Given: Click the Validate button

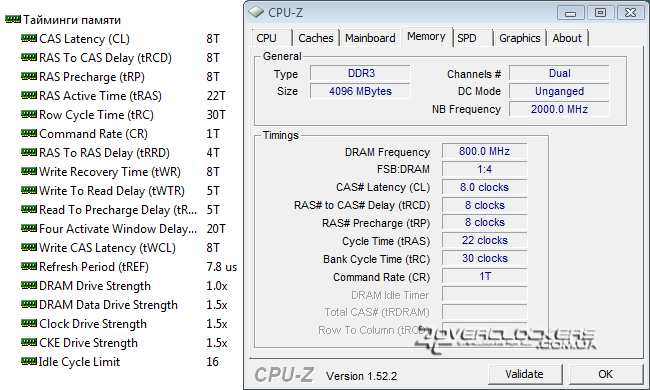Looking at the screenshot, I should click(x=525, y=374).
